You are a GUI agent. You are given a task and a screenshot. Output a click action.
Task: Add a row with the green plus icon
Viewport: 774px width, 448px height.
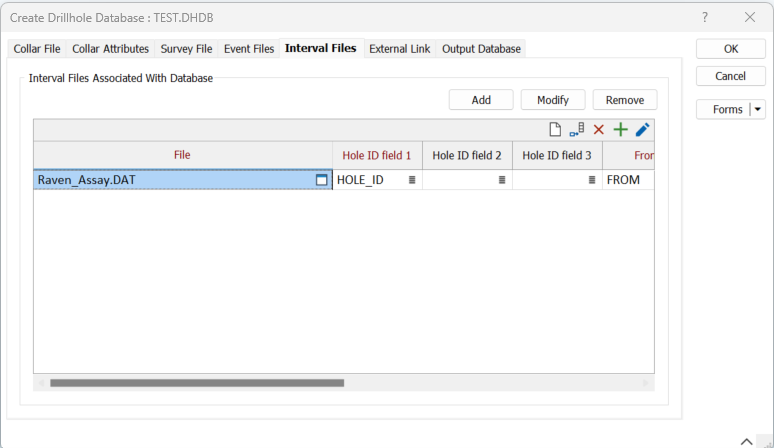coord(621,129)
